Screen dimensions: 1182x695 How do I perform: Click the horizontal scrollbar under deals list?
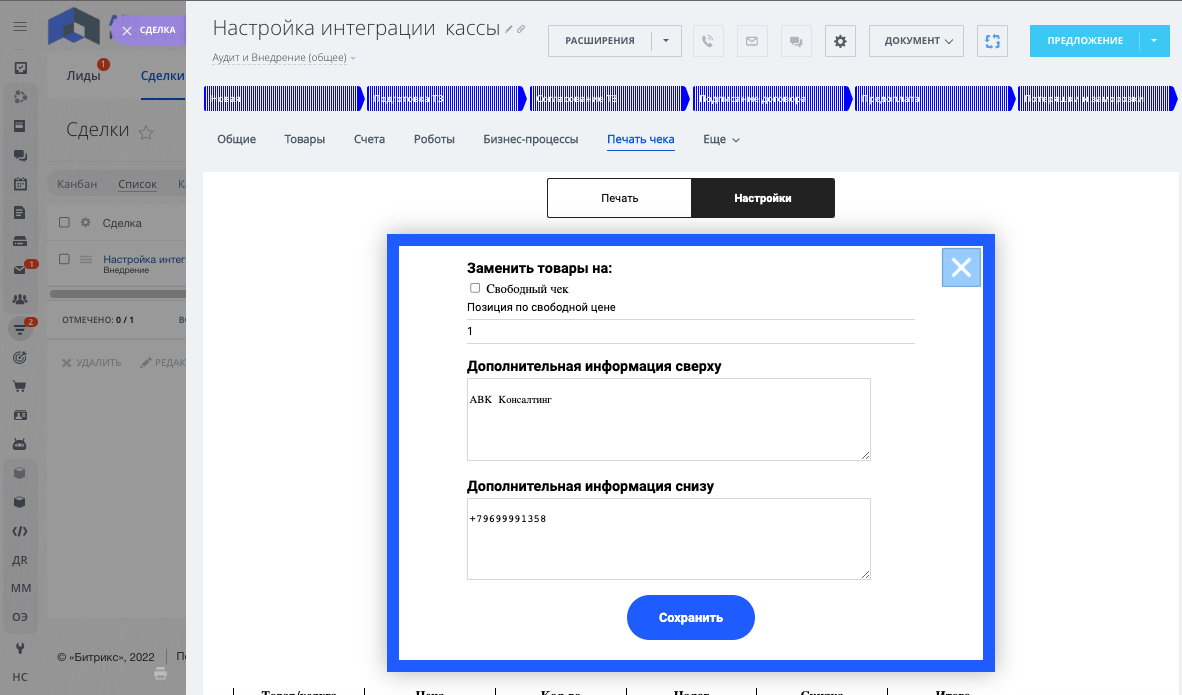coord(118,294)
